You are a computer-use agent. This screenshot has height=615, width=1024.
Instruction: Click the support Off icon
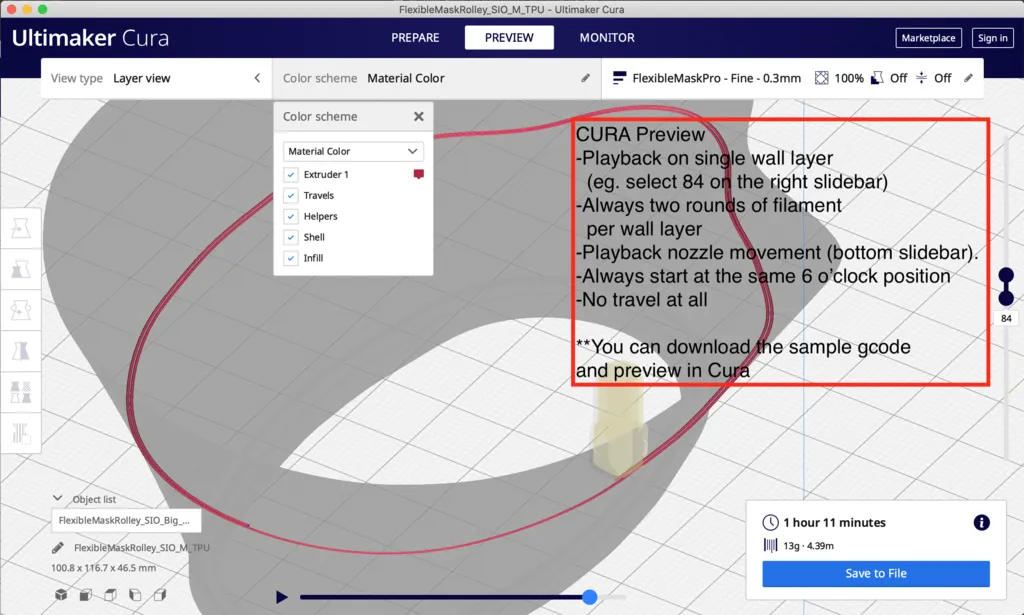[x=877, y=78]
